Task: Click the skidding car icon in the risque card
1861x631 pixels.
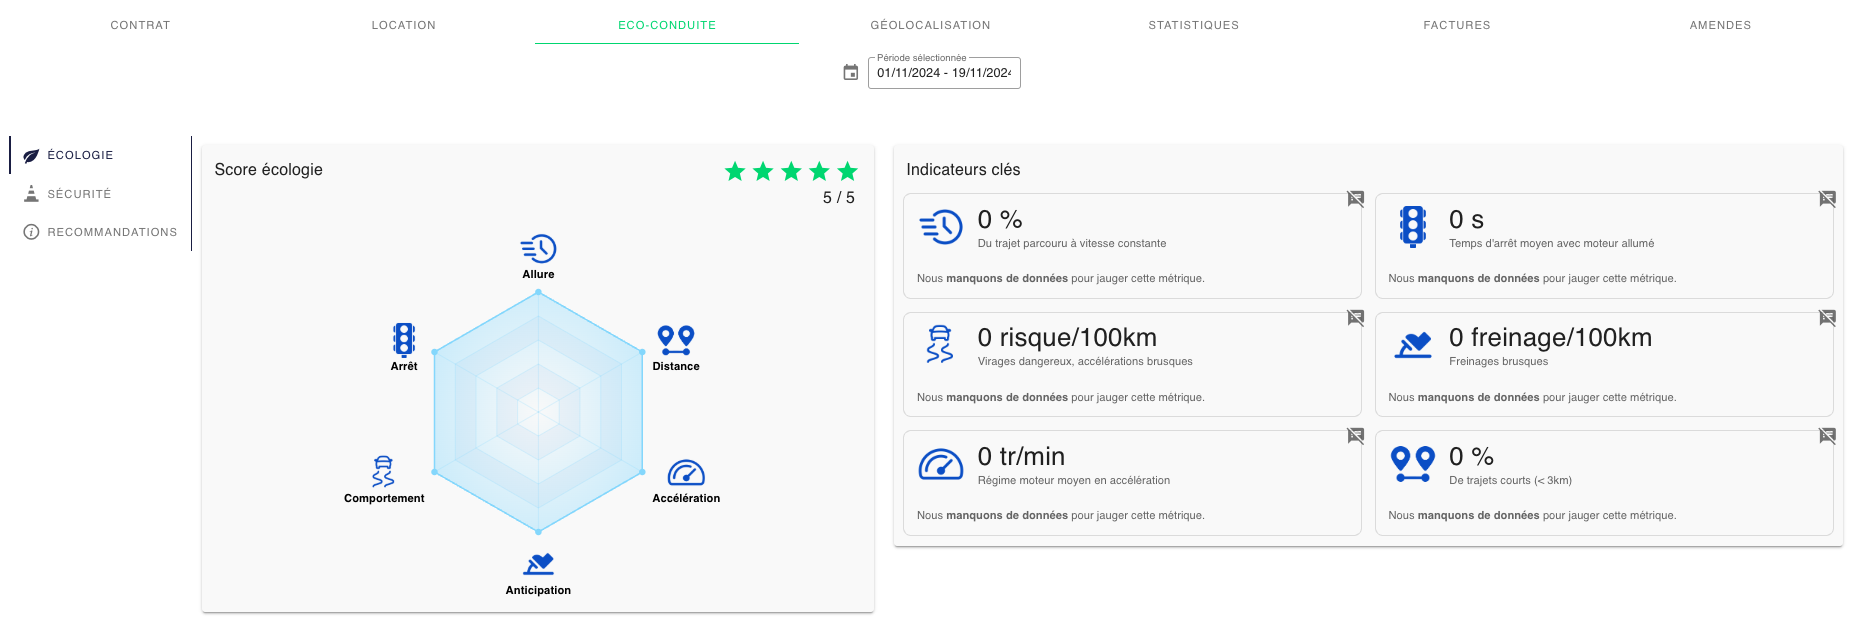Action: [940, 344]
